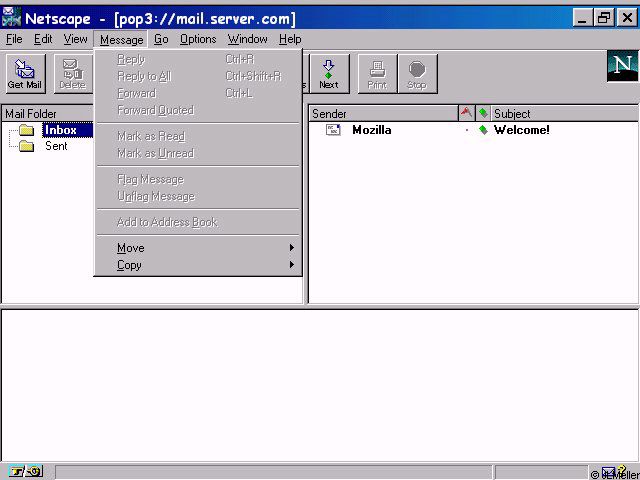Click the Print toolbar button

[x=377, y=74]
